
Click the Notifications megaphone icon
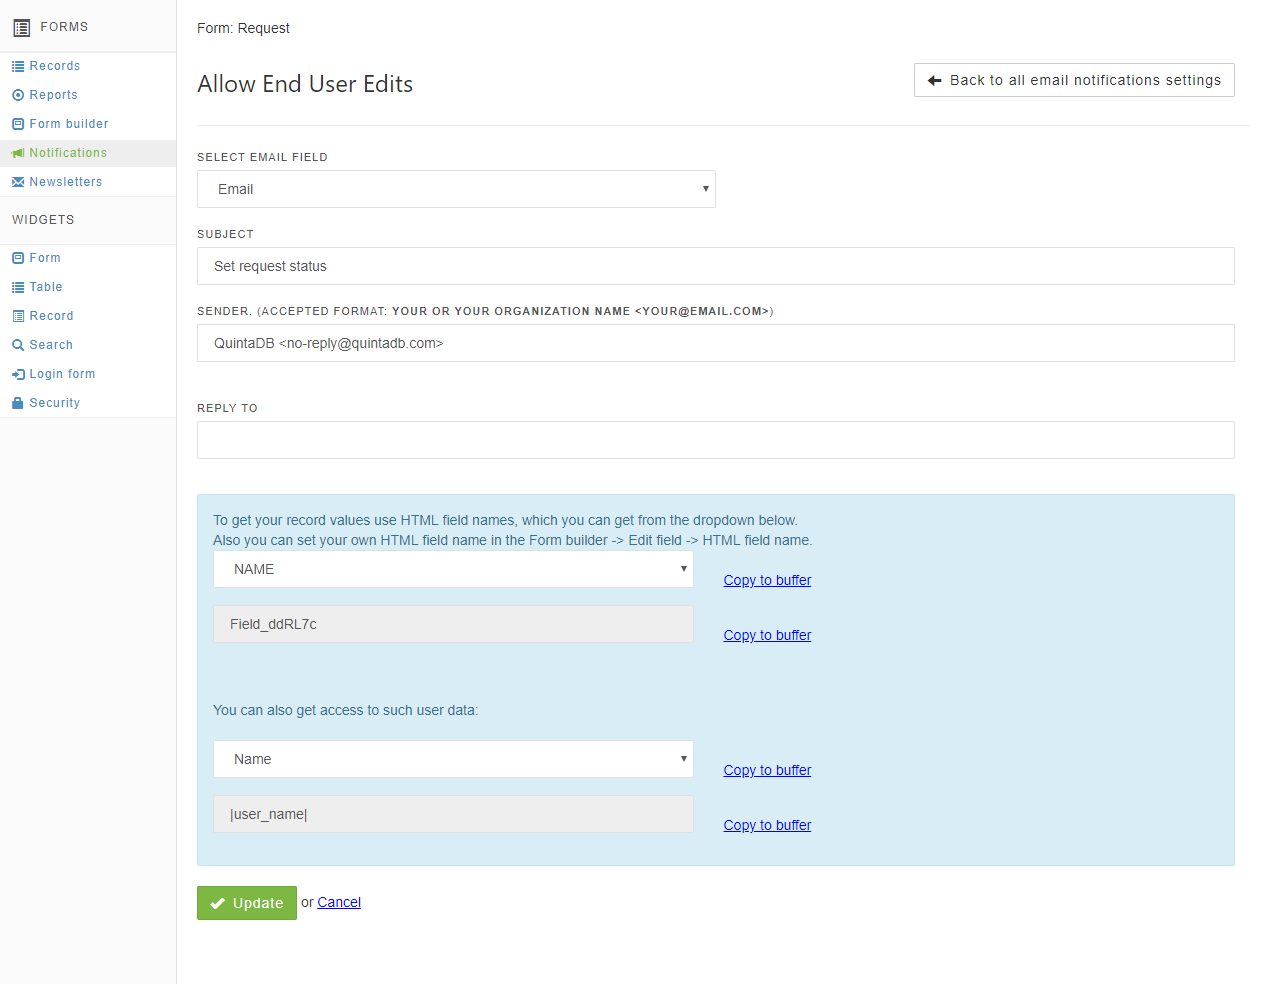point(18,153)
